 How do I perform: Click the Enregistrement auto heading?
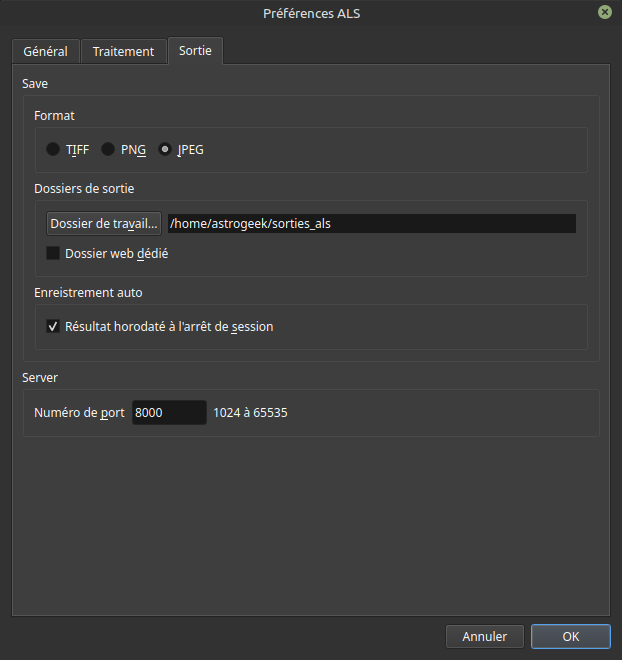pos(88,293)
